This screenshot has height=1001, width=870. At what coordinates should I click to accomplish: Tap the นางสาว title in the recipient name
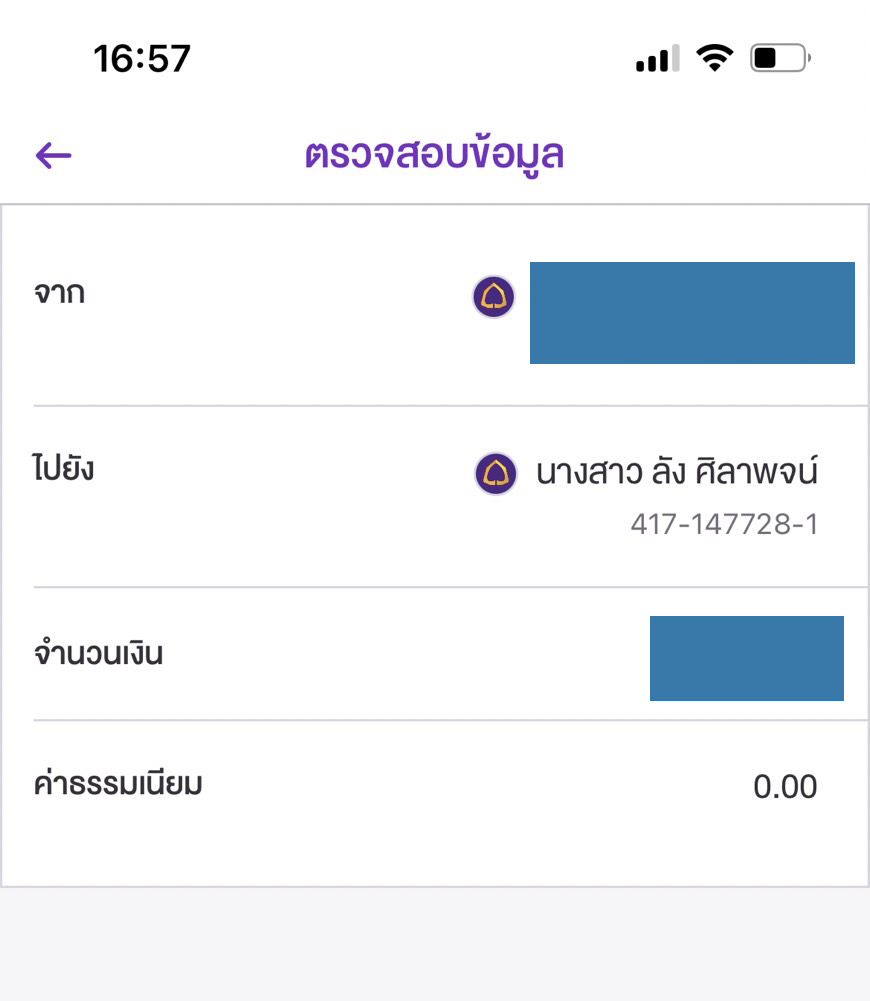coord(585,472)
